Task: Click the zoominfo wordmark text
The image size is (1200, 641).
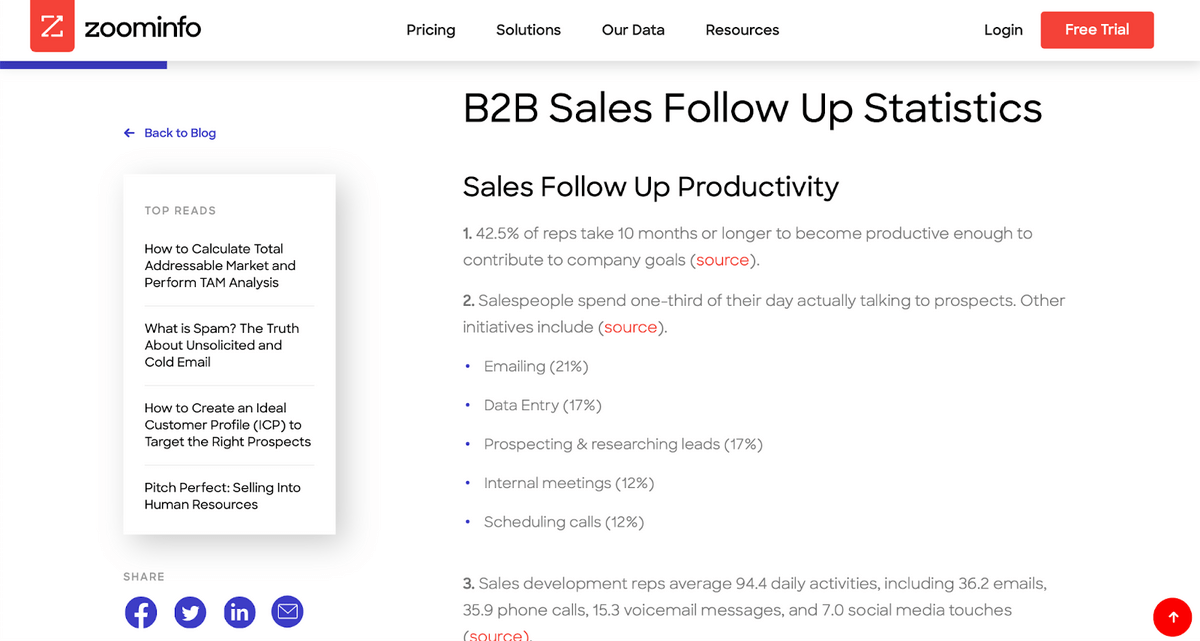Action: click(142, 28)
